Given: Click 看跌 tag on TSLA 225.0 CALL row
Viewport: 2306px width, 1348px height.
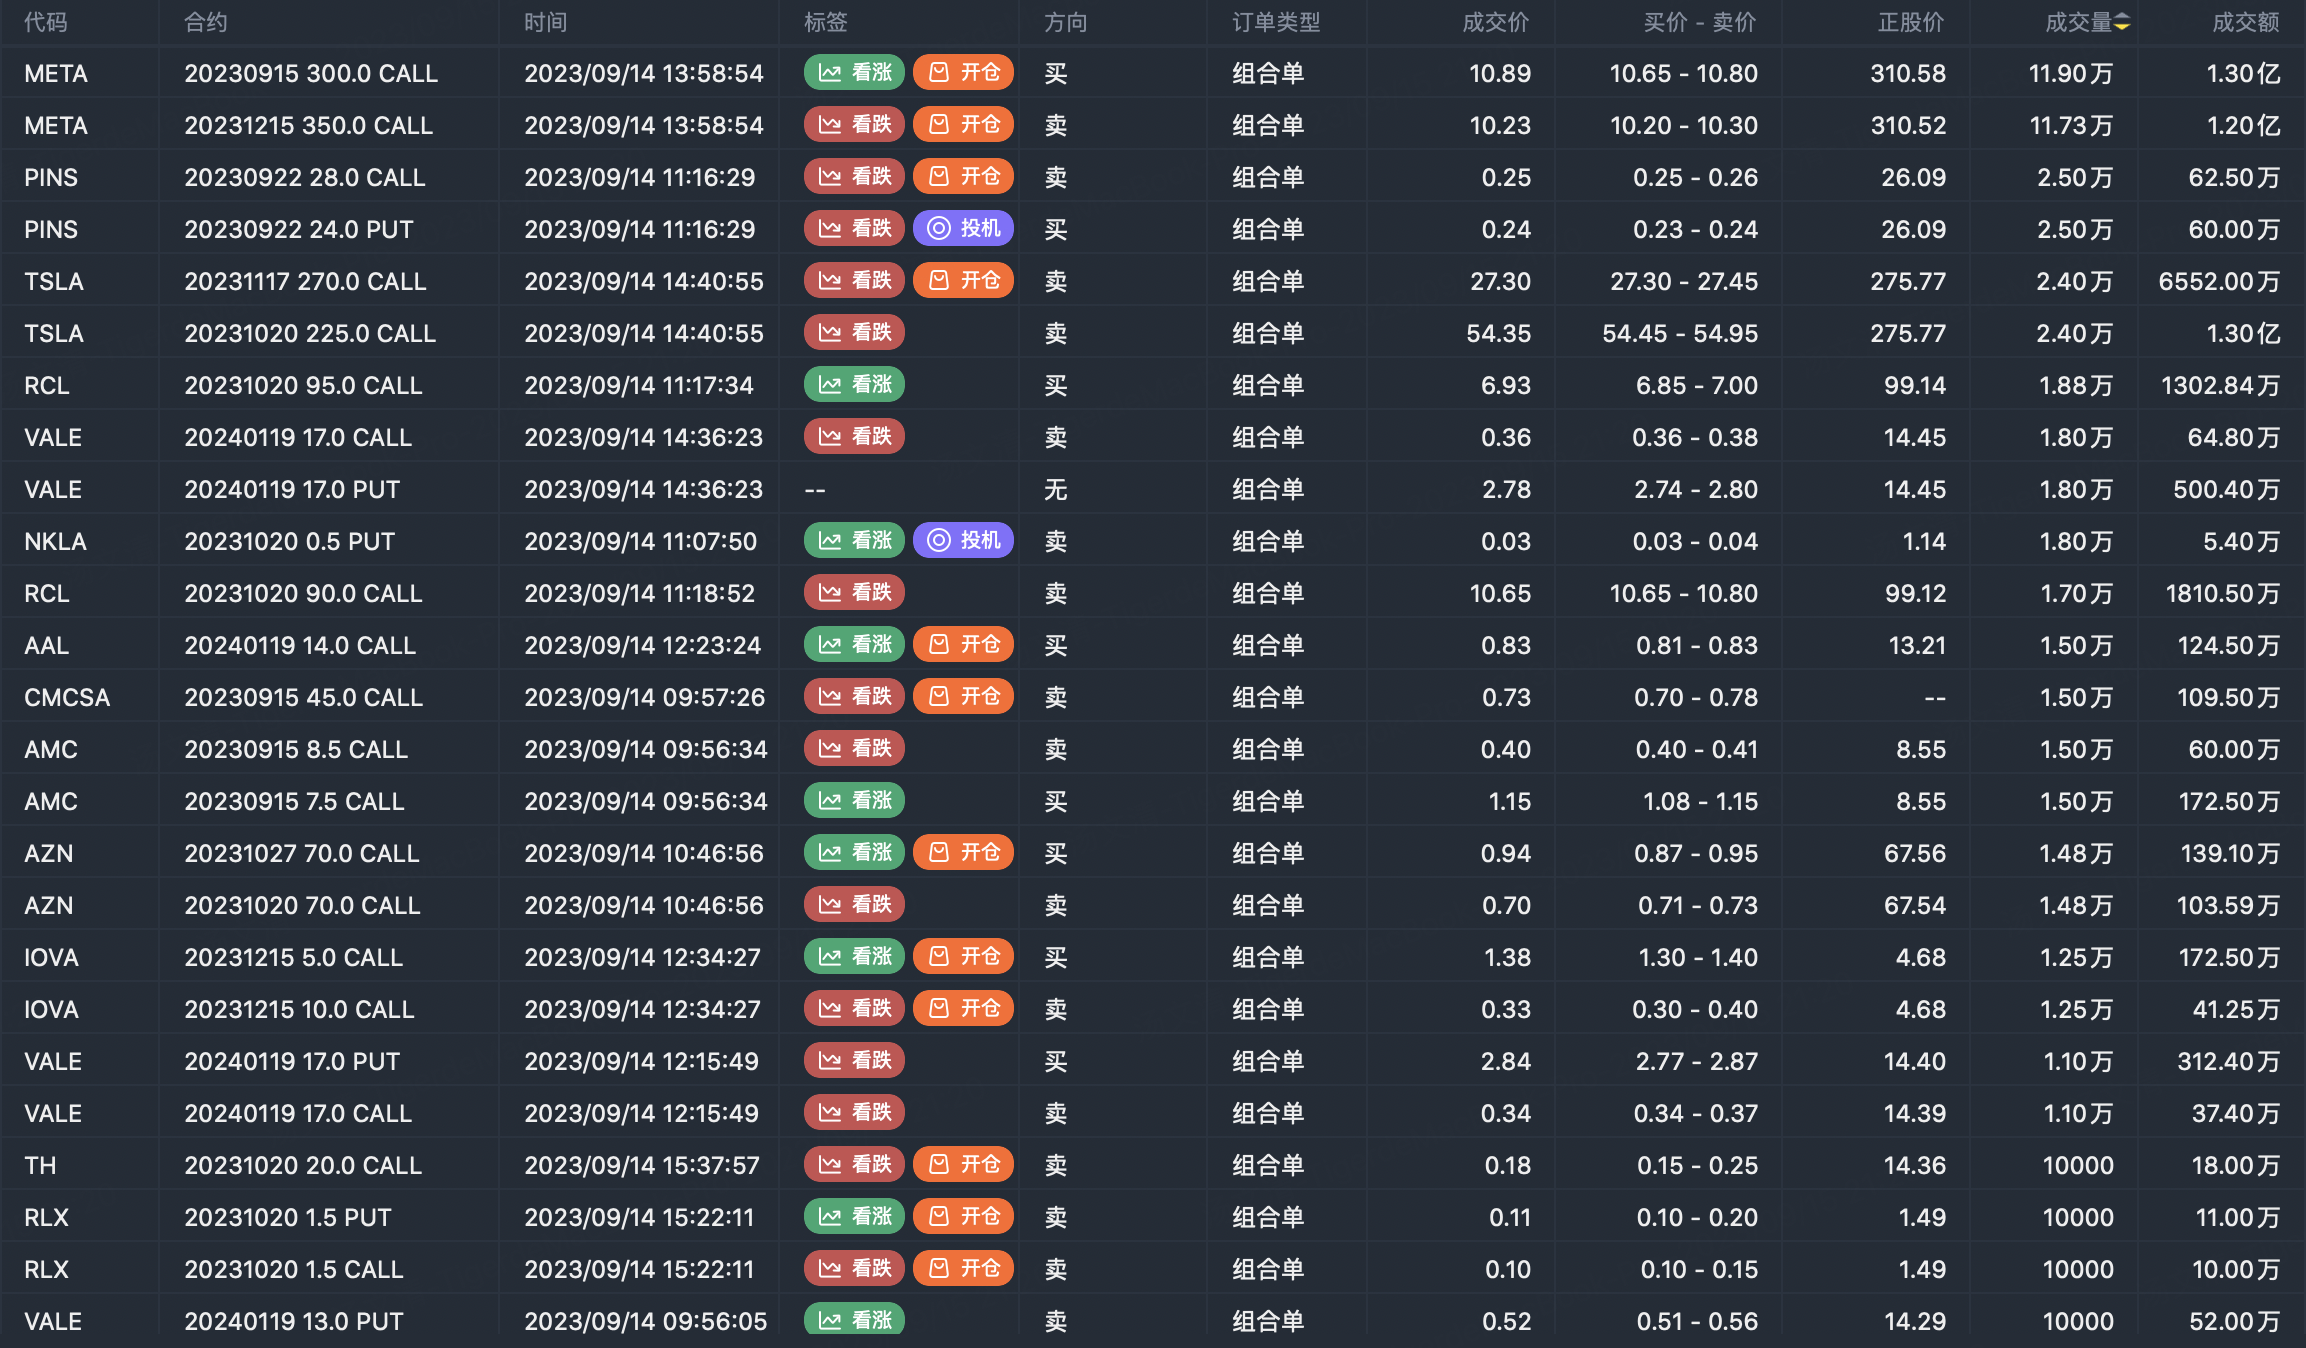Looking at the screenshot, I should pos(854,333).
